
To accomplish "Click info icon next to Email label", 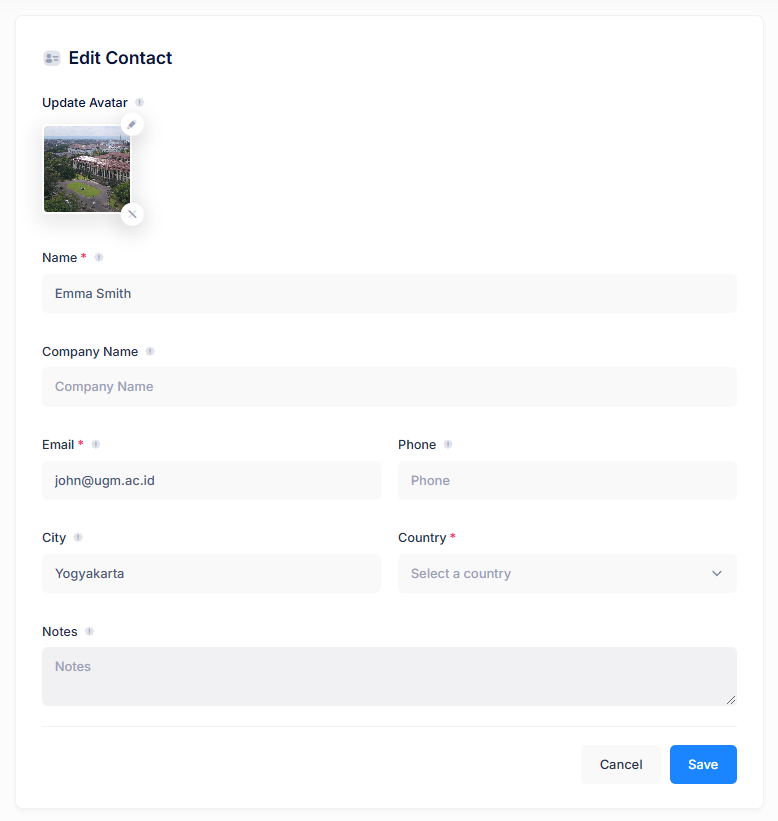I will 95,445.
